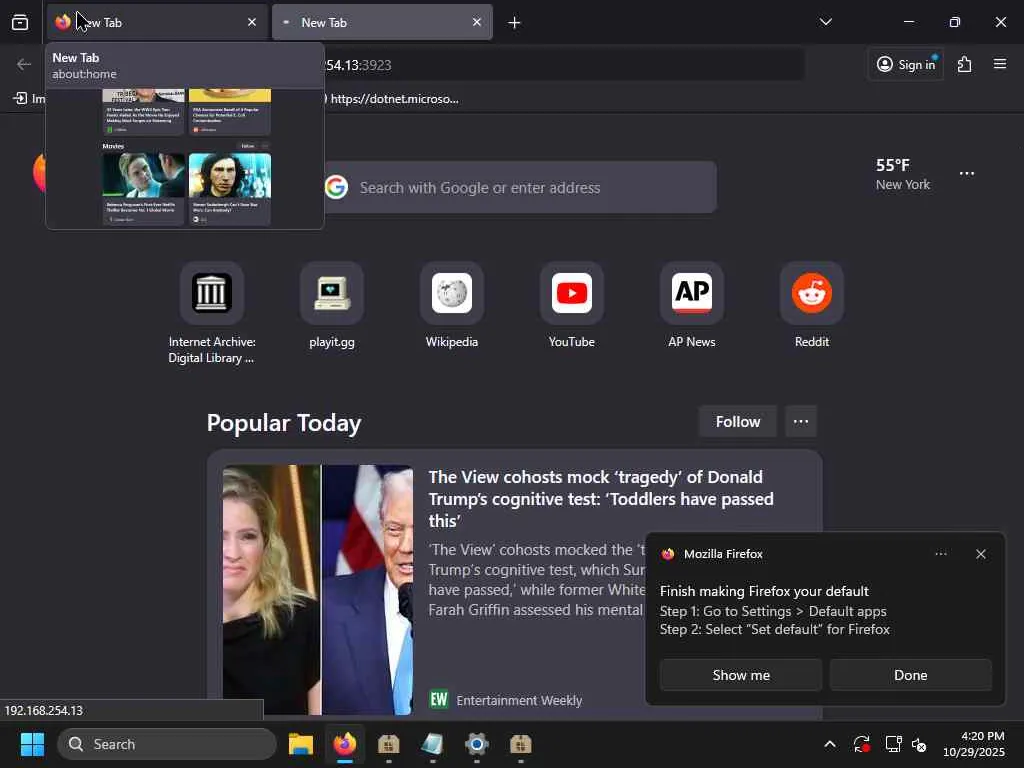Open the first package box taskbar app
Image resolution: width=1024 pixels, height=768 pixels.
click(389, 744)
